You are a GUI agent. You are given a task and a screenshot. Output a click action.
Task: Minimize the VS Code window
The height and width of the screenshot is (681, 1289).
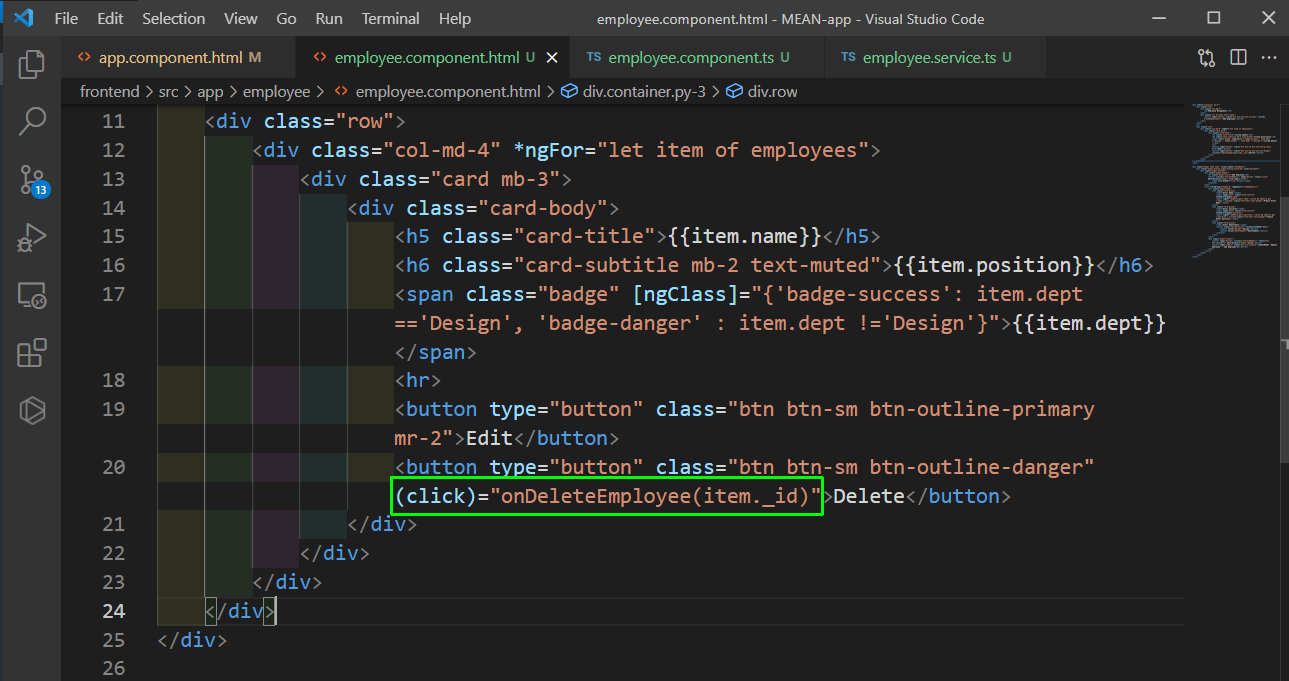point(1160,18)
